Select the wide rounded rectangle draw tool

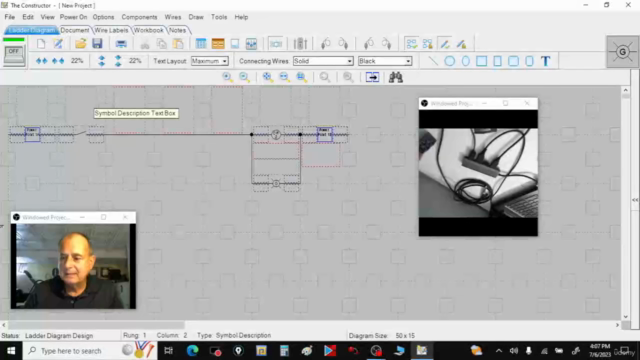[513, 61]
